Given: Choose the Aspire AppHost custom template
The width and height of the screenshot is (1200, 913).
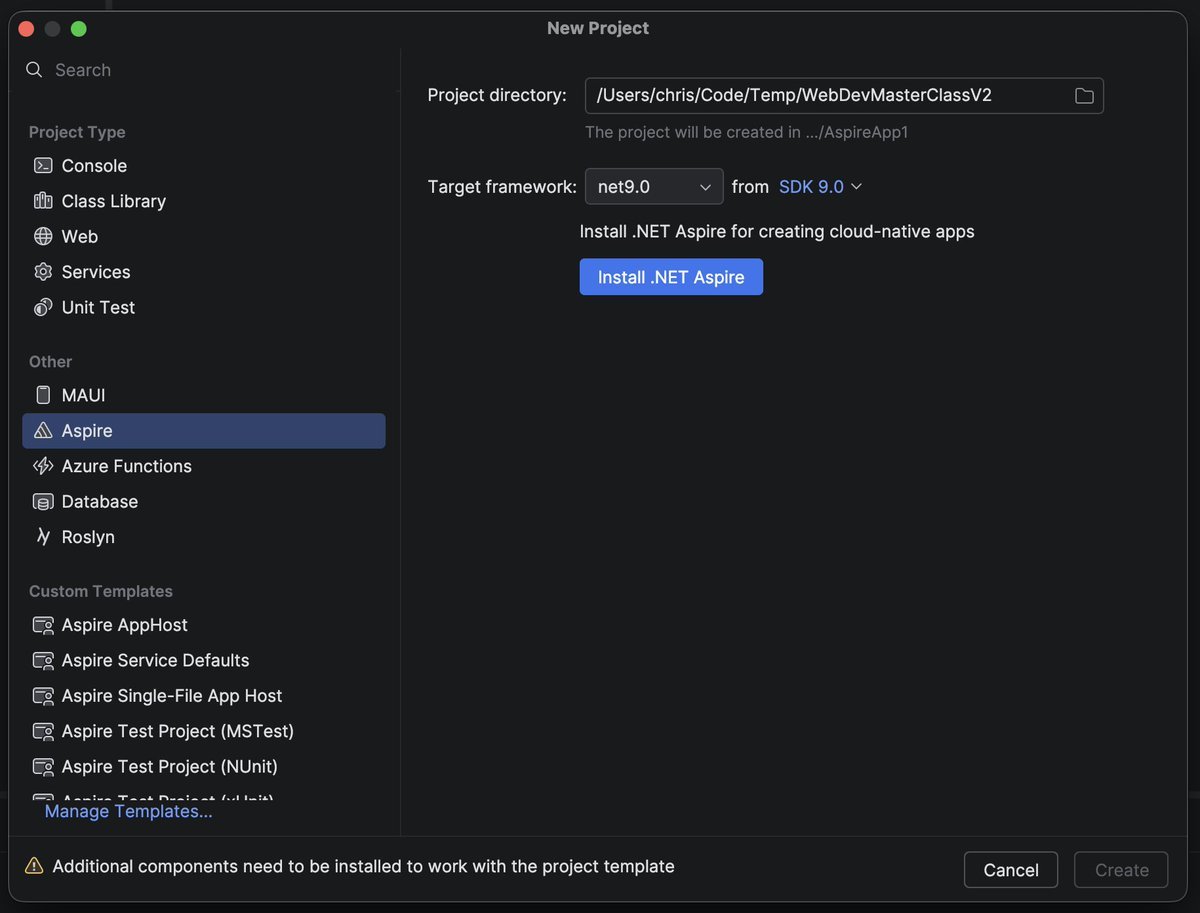Looking at the screenshot, I should [204, 625].
